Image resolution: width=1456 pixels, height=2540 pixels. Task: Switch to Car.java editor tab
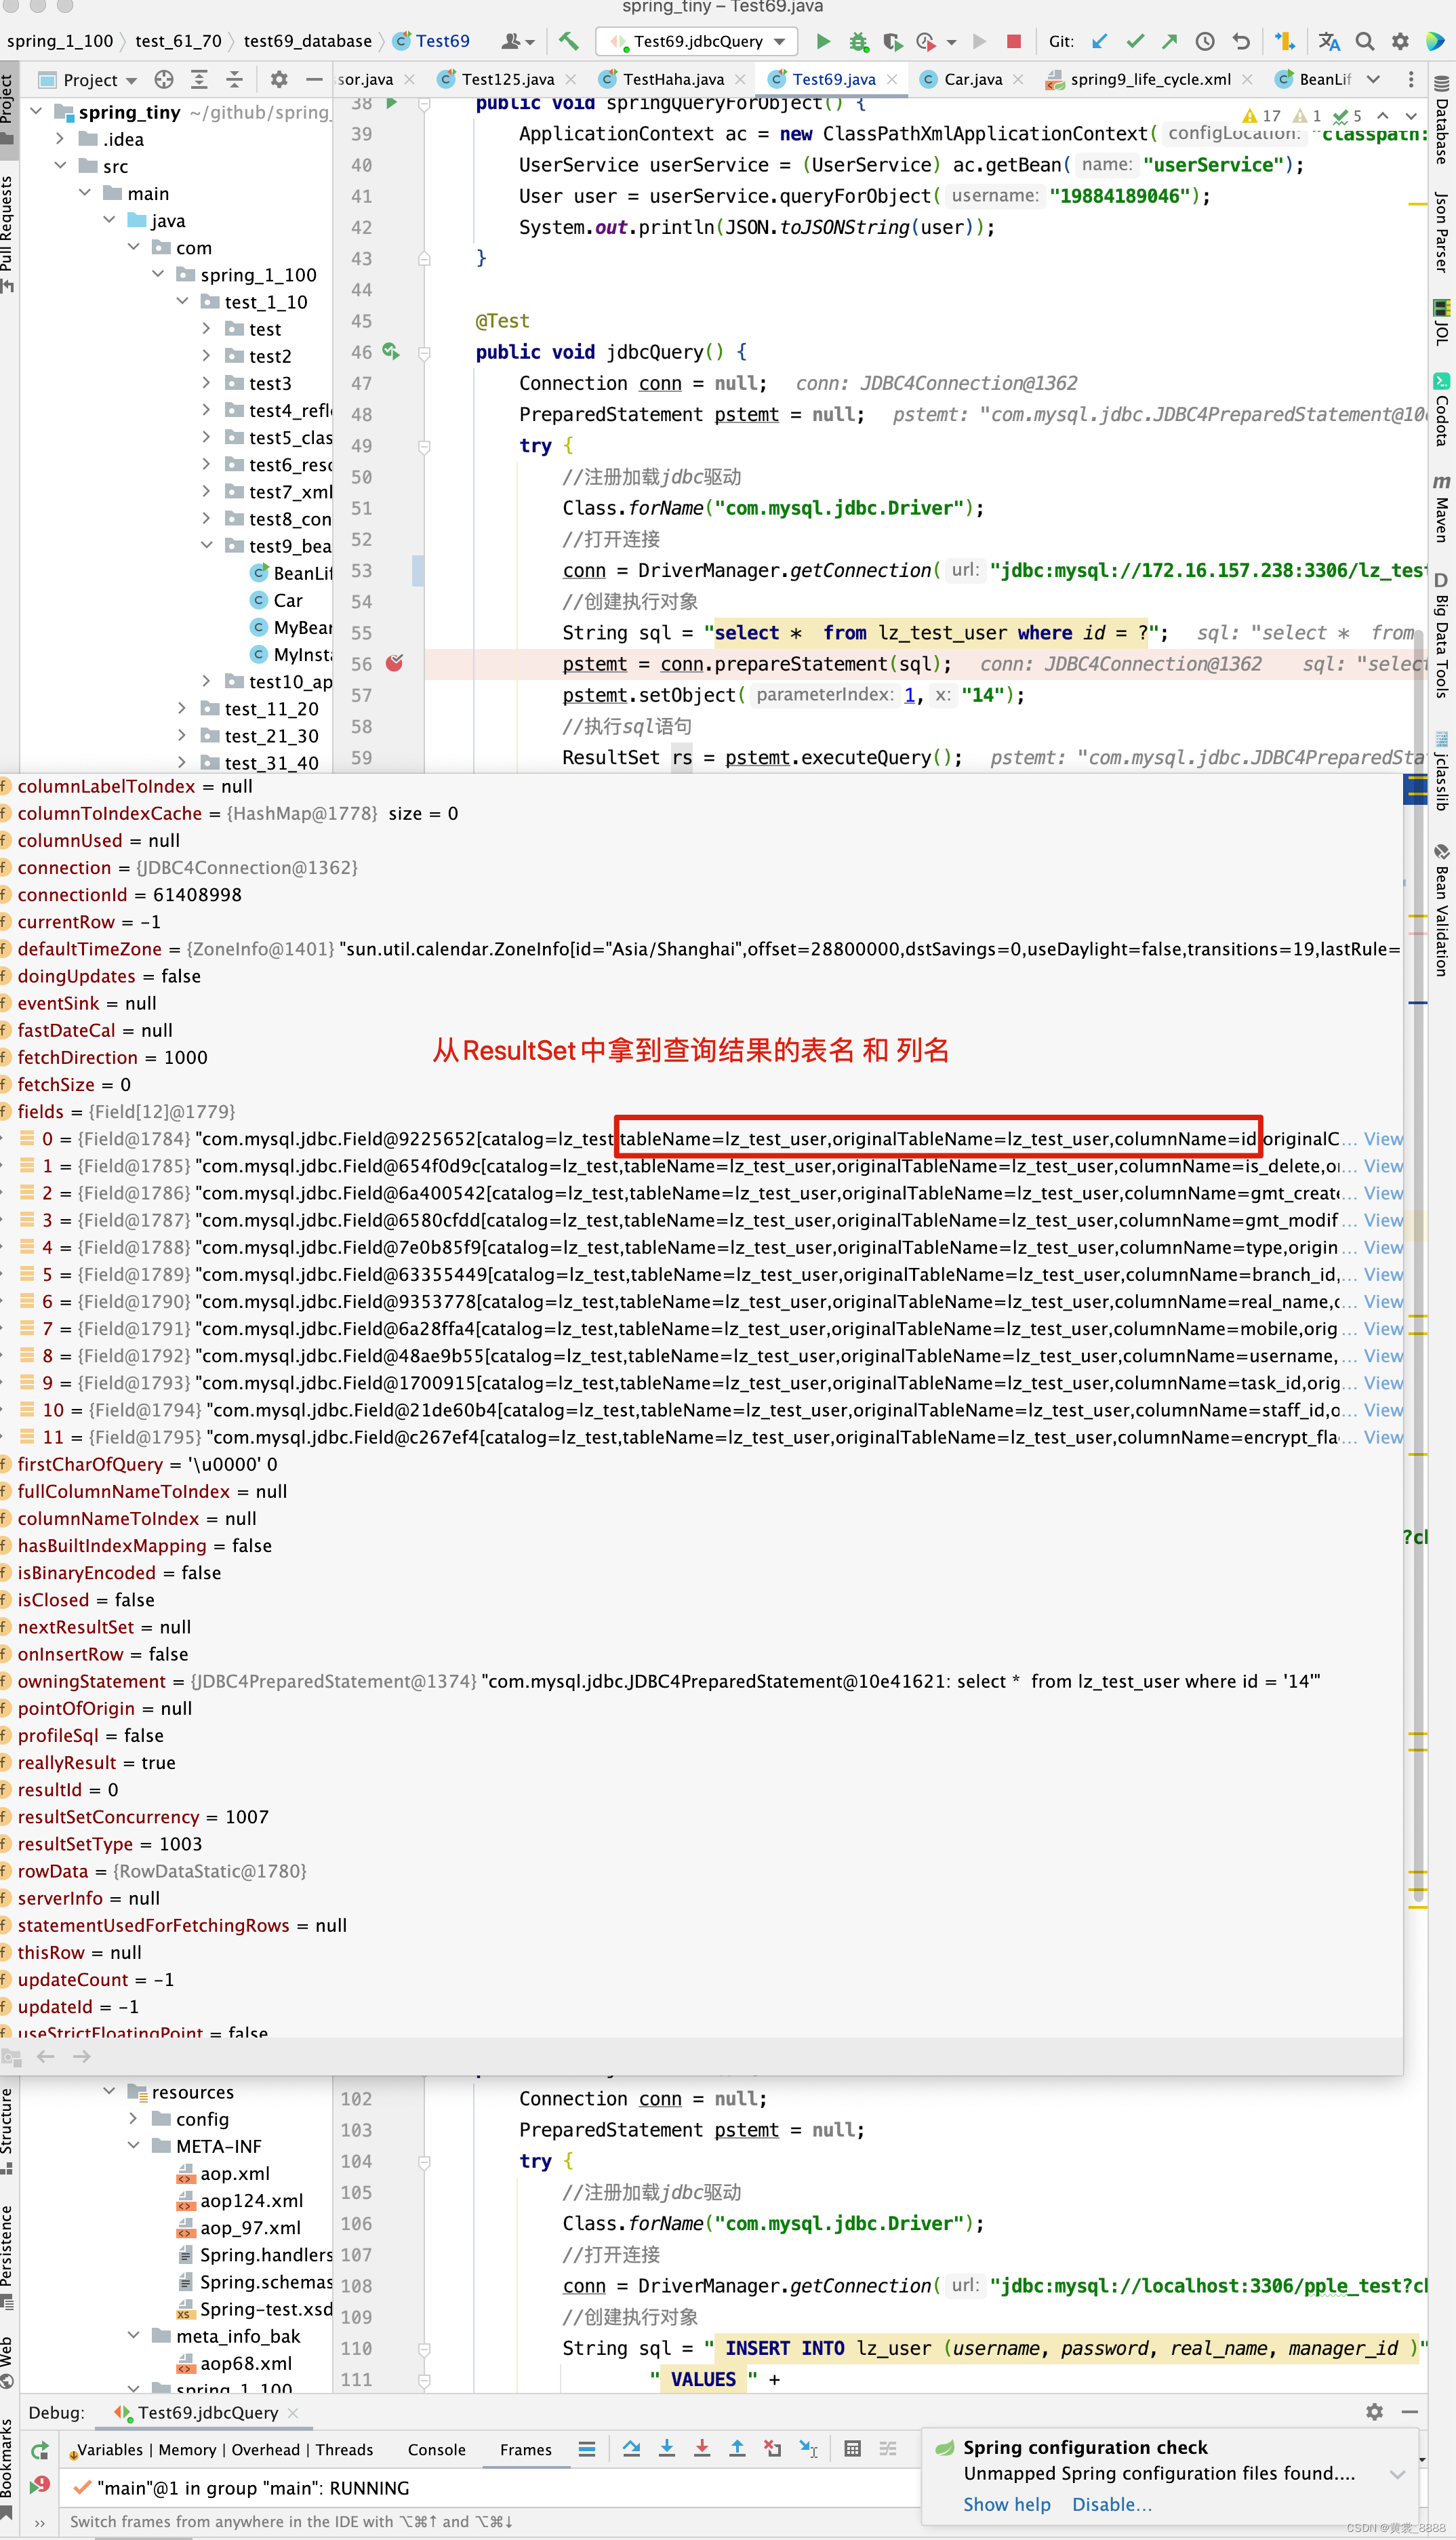click(971, 79)
